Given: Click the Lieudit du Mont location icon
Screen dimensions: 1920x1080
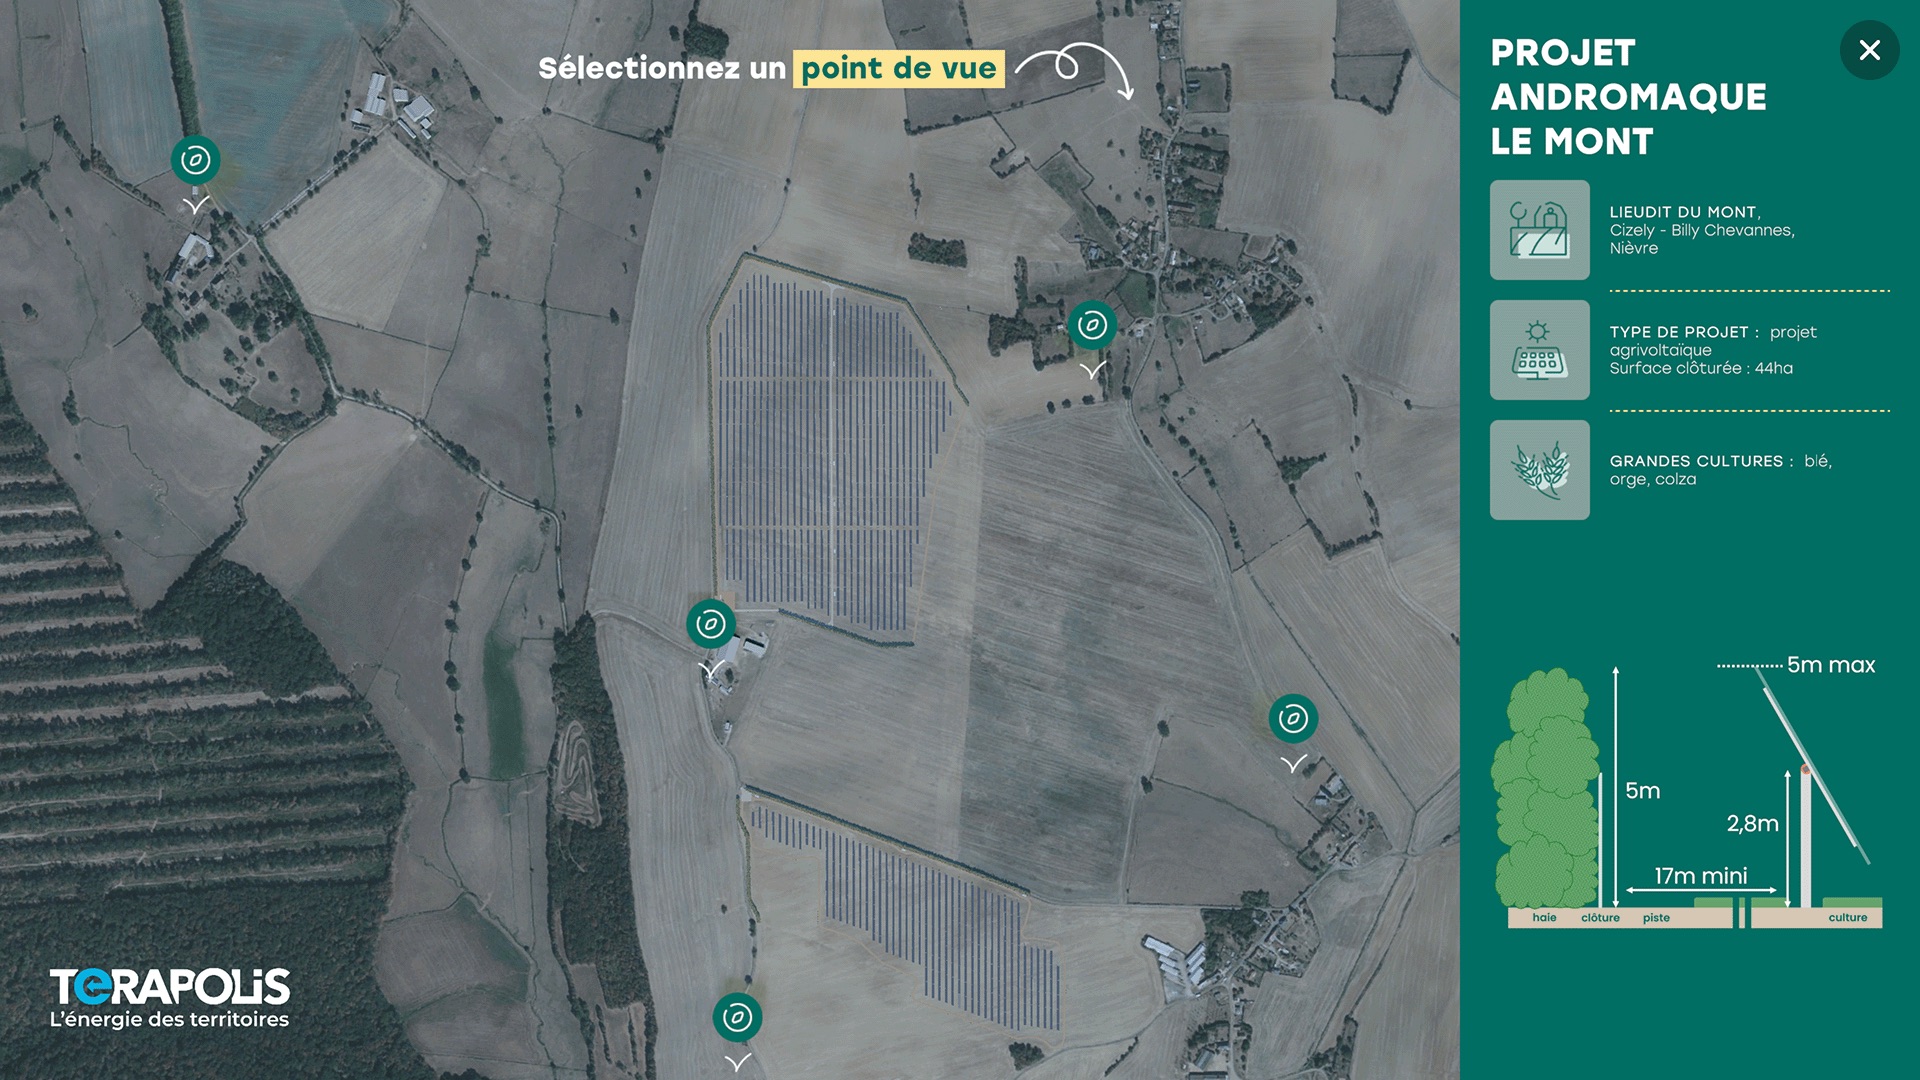Looking at the screenshot, I should [1539, 230].
